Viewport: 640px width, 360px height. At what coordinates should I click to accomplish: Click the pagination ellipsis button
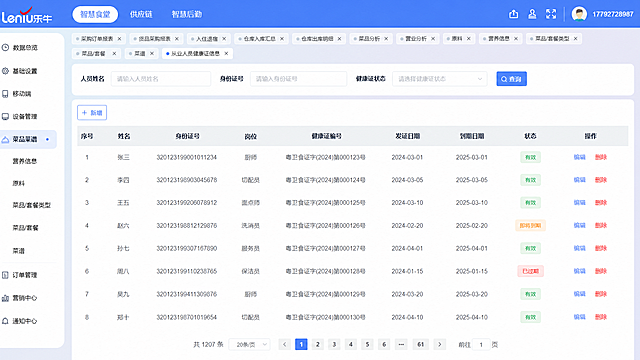[401, 344]
